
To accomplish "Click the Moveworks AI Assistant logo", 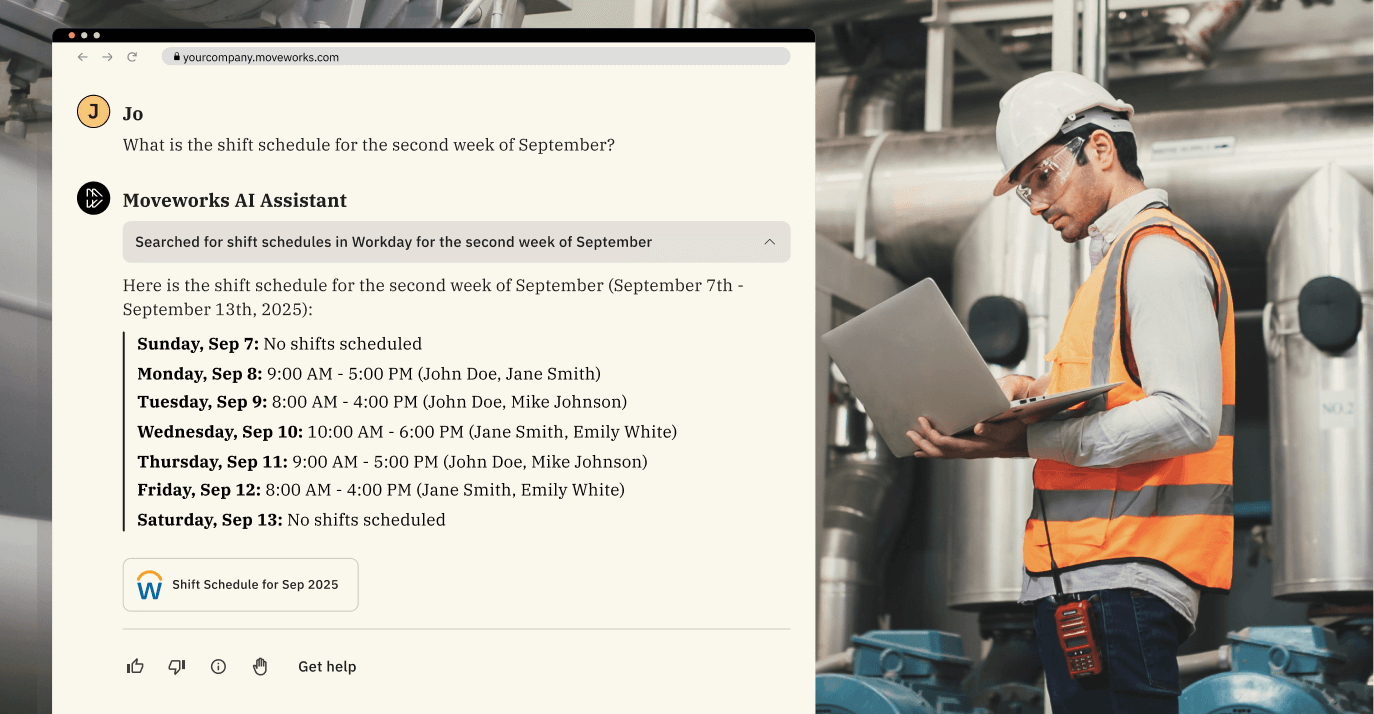I will (x=93, y=198).
